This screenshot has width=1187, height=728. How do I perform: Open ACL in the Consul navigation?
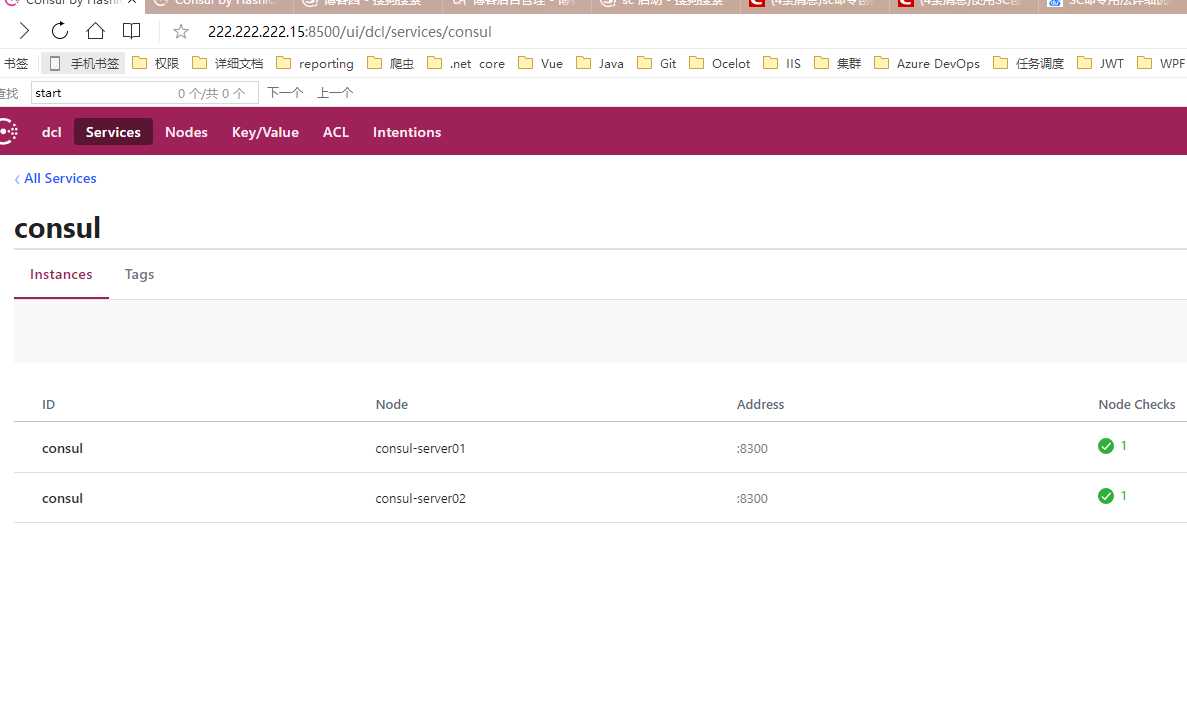coord(336,132)
